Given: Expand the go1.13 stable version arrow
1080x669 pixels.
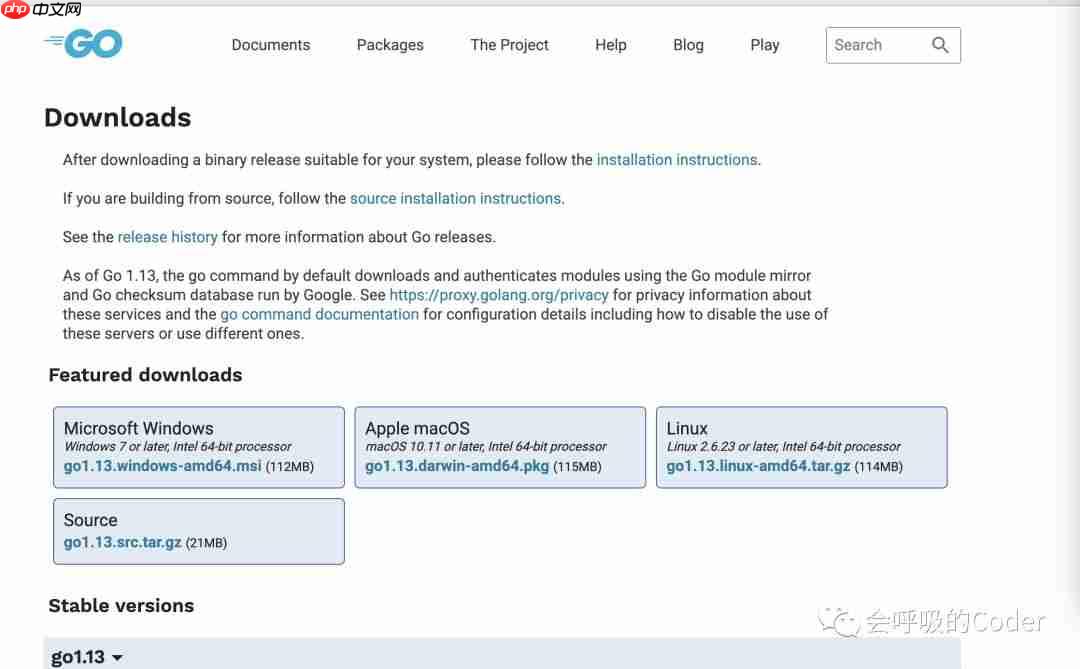Looking at the screenshot, I should [117, 658].
